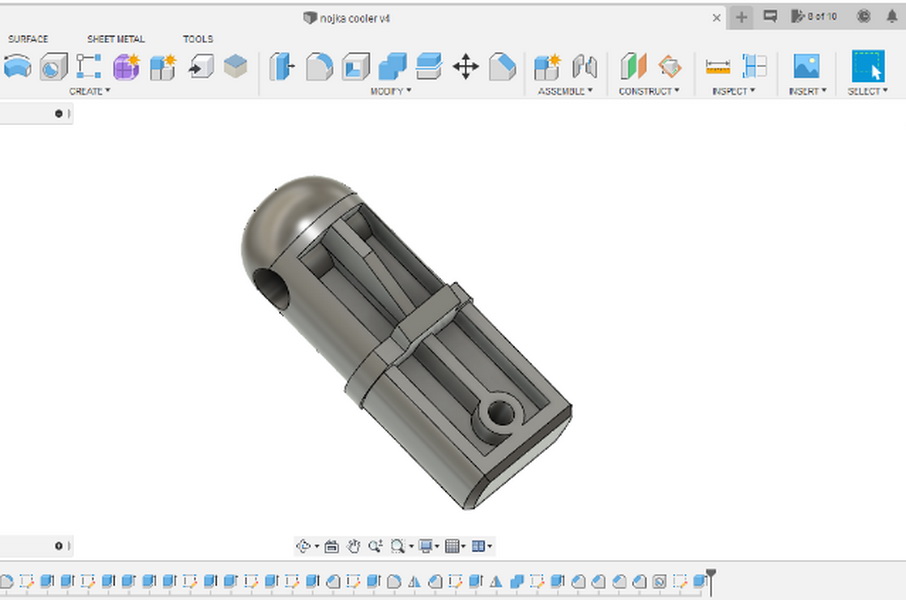Select the Pan hand tool

[354, 546]
